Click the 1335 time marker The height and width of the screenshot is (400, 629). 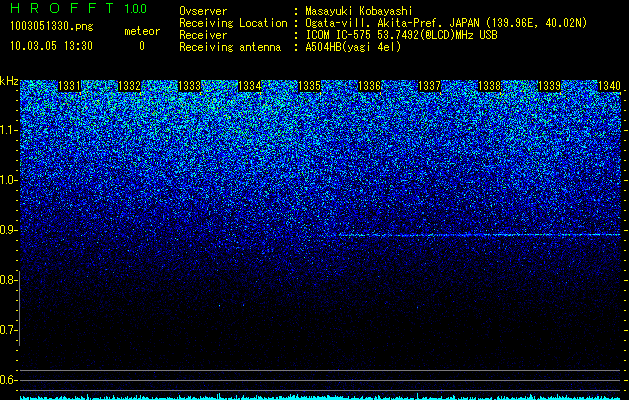click(x=310, y=86)
